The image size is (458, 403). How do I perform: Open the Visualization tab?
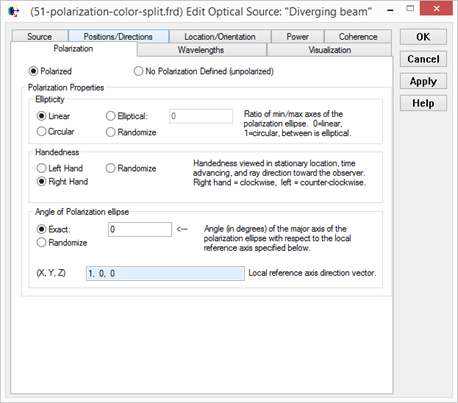329,50
